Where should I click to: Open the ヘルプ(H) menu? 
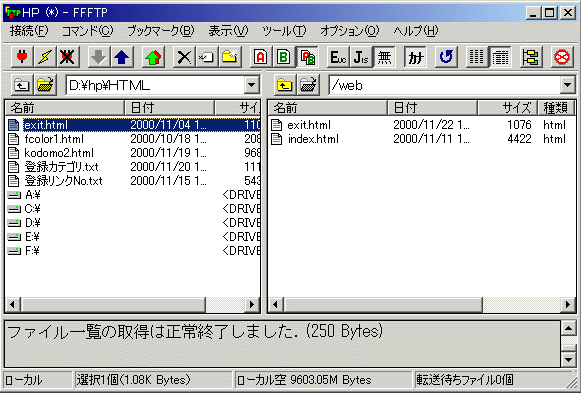[x=416, y=31]
